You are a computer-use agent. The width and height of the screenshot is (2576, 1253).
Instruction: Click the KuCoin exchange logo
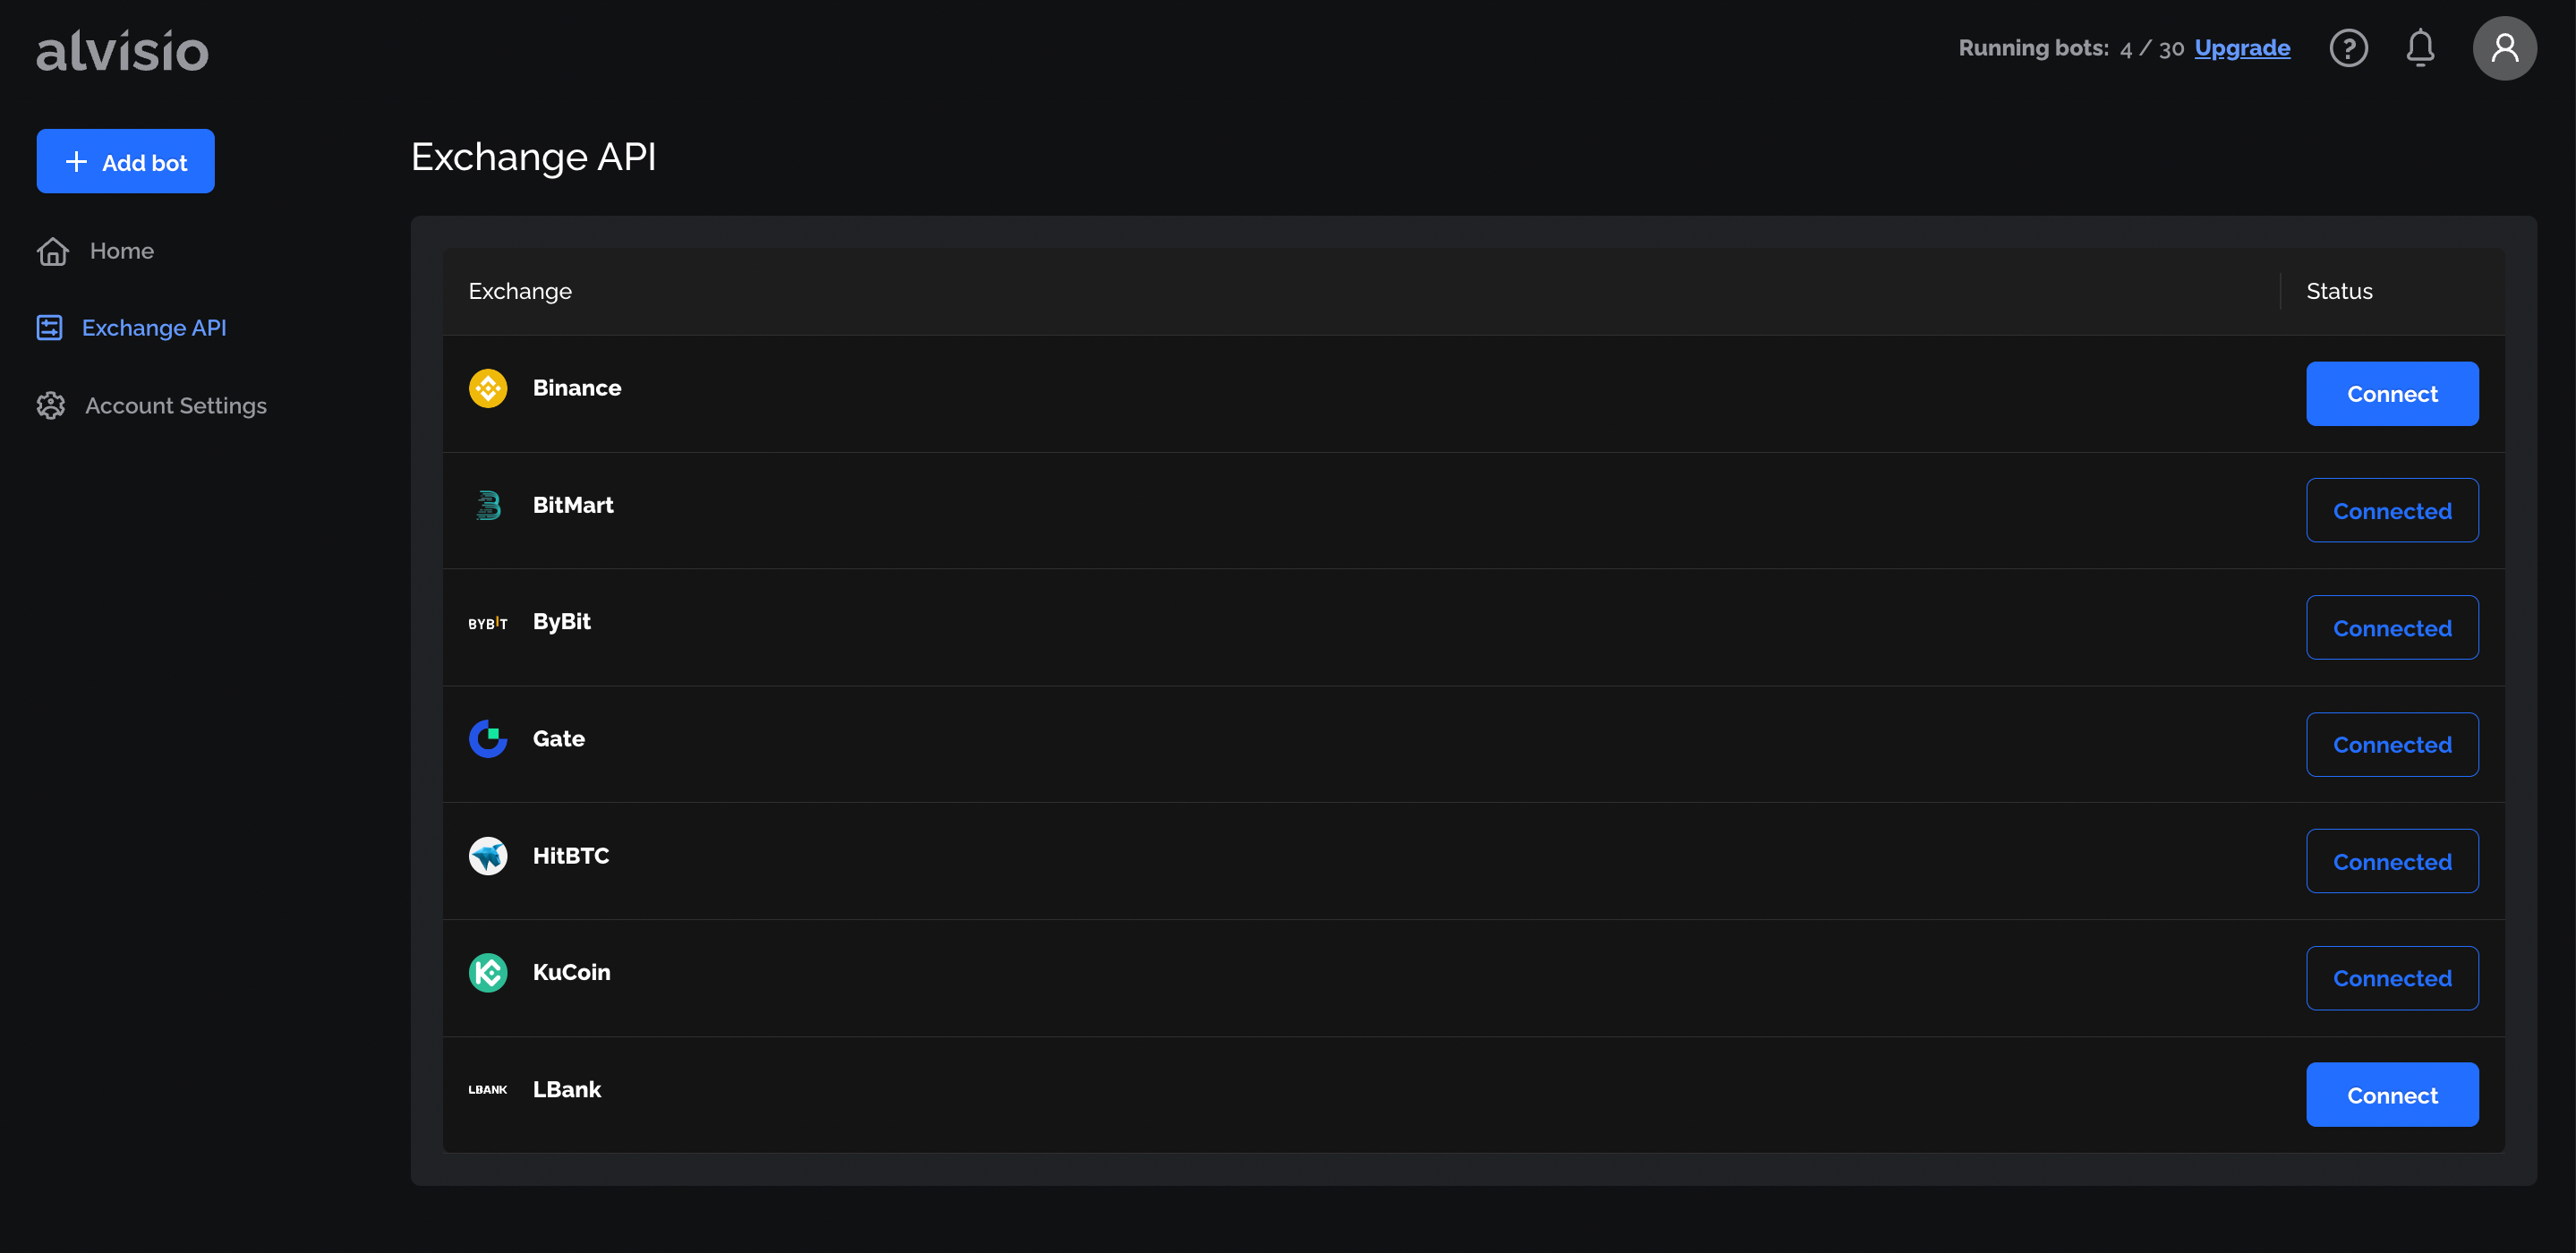pyautogui.click(x=488, y=972)
